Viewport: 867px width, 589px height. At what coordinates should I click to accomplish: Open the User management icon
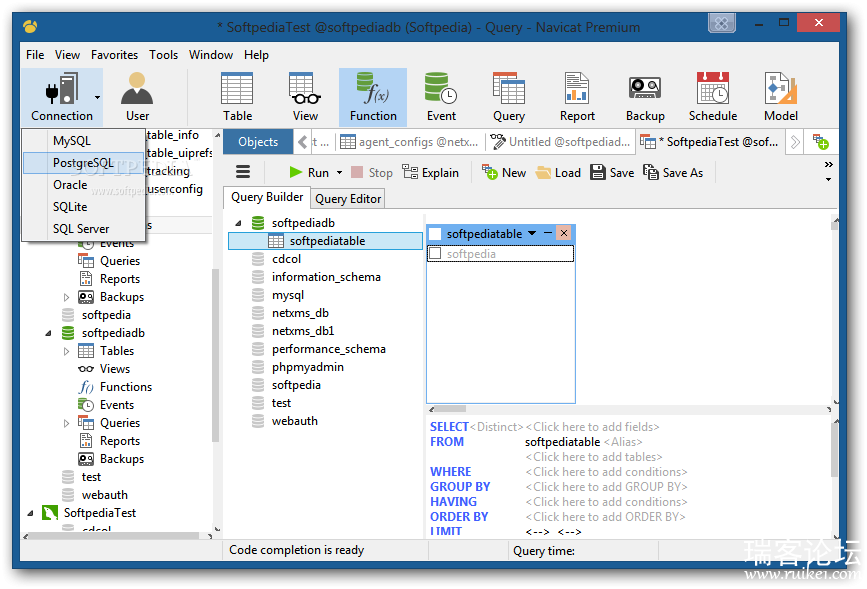pyautogui.click(x=137, y=97)
